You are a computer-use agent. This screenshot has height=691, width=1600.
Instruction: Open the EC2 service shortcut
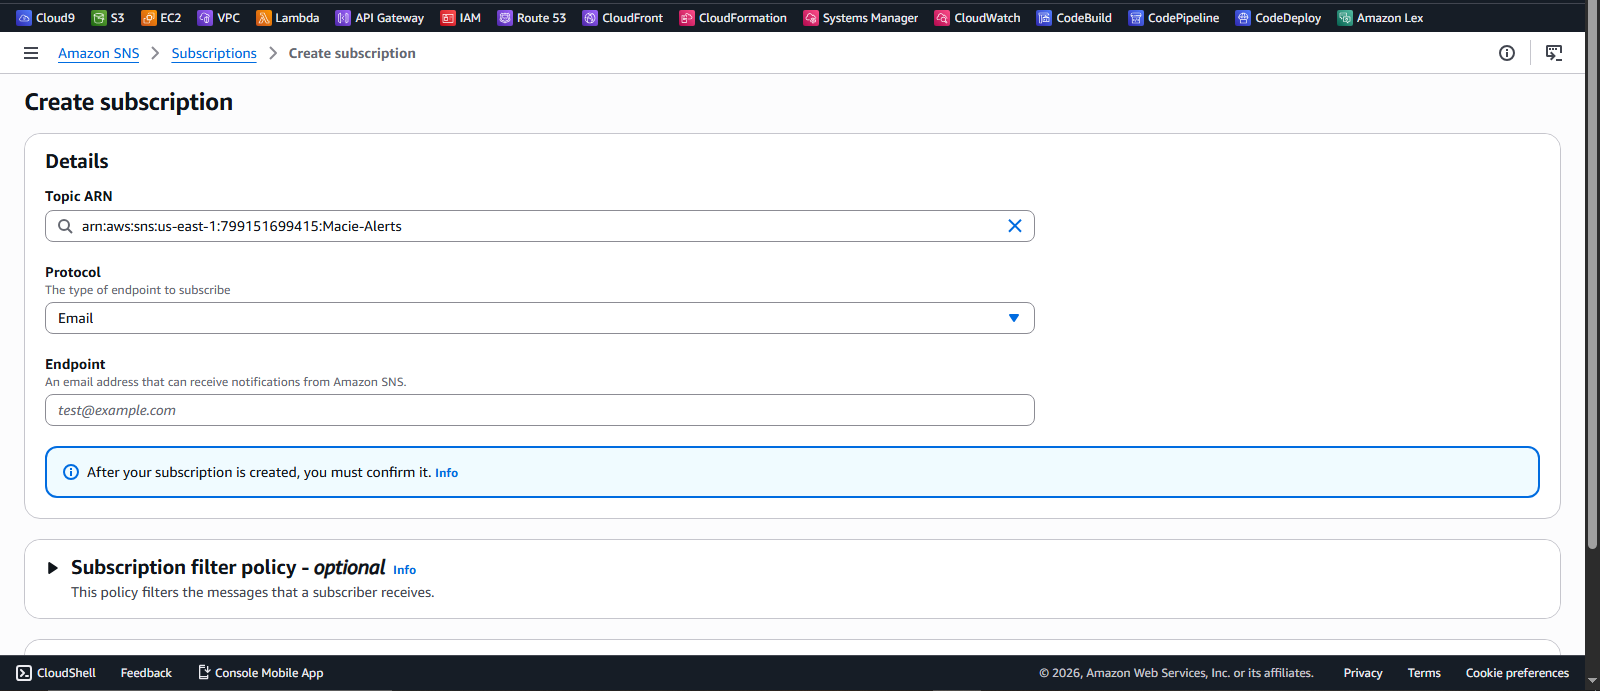[x=161, y=18]
